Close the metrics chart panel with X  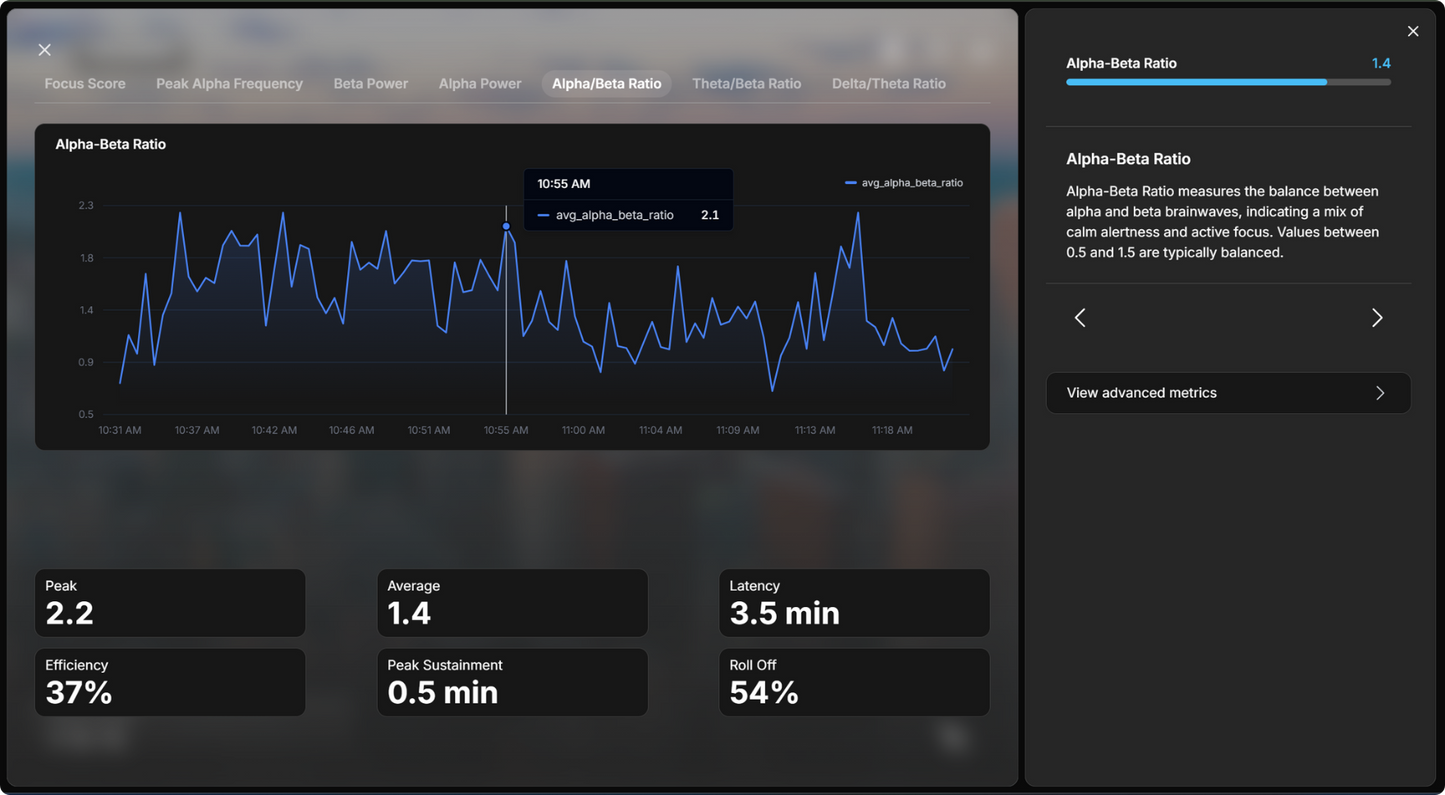(x=44, y=50)
